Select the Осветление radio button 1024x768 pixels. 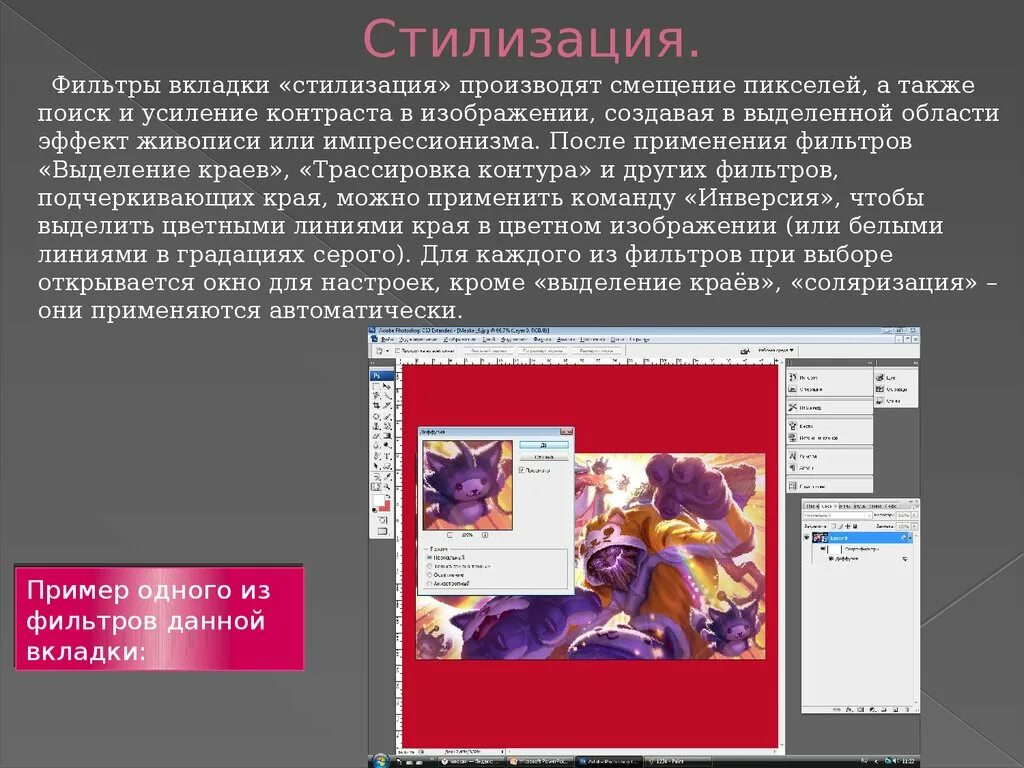pos(429,575)
